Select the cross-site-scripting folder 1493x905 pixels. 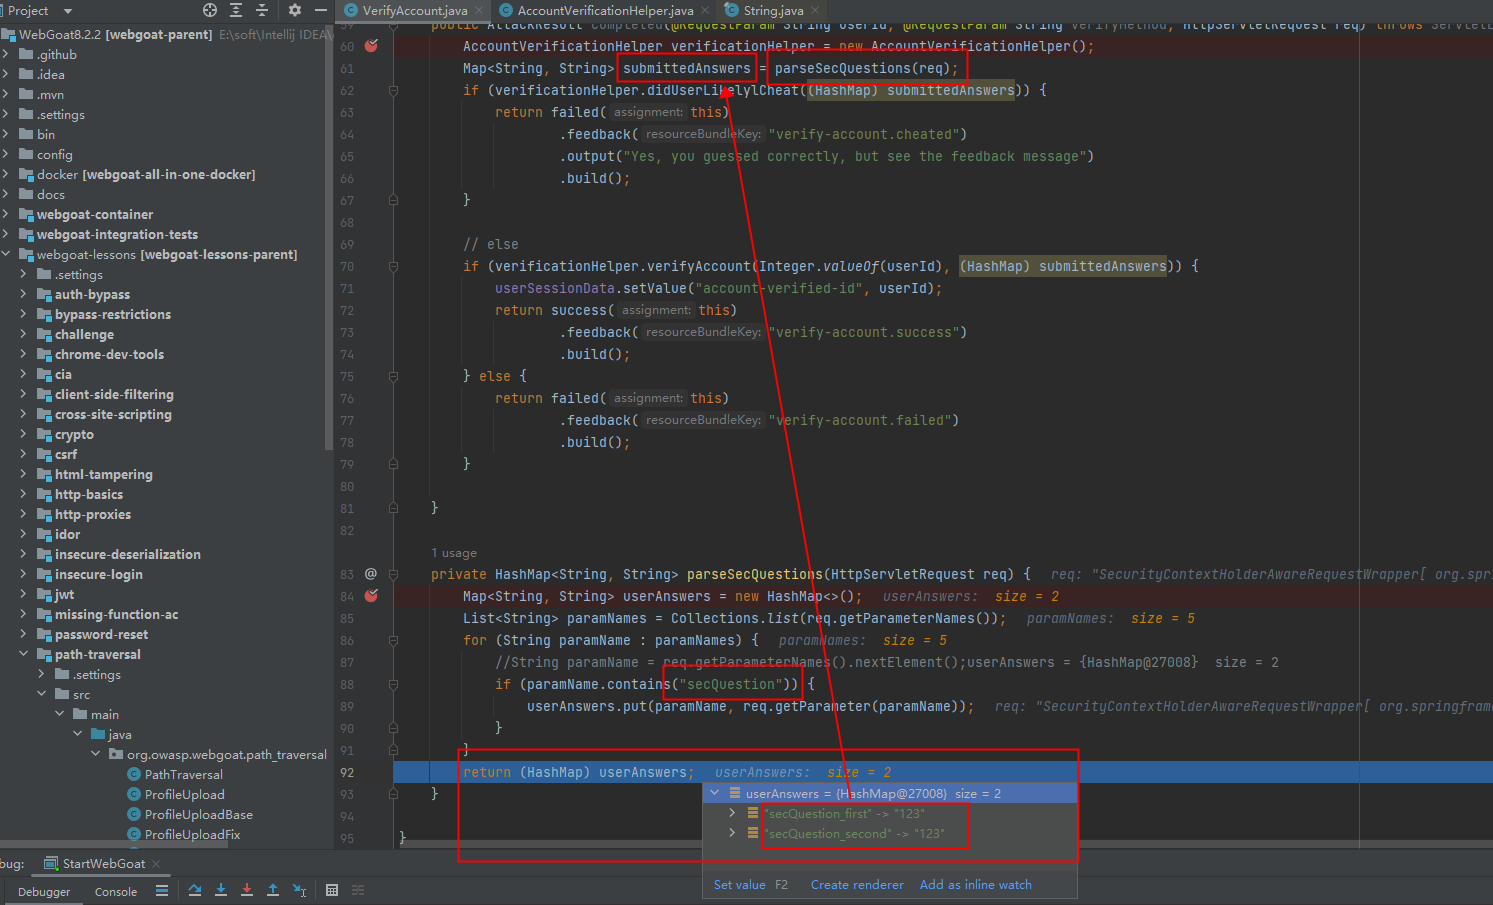(113, 414)
